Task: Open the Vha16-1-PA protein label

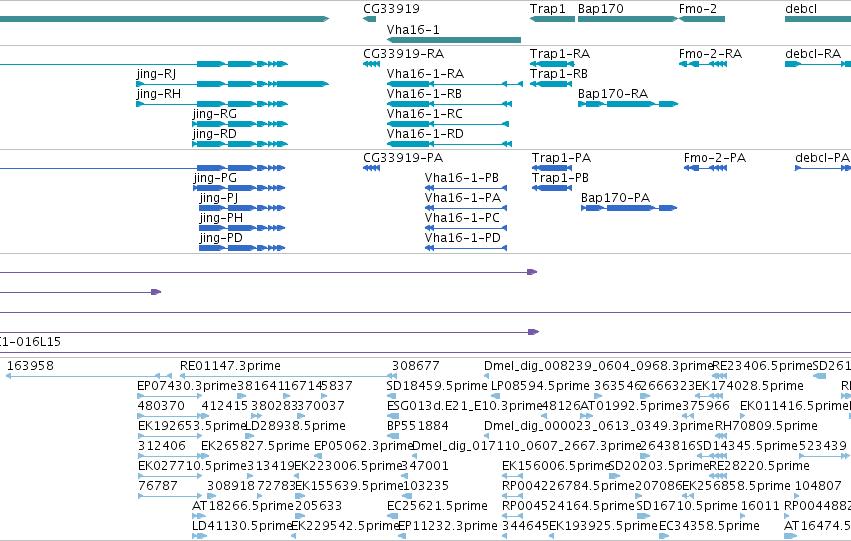Action: point(463,198)
